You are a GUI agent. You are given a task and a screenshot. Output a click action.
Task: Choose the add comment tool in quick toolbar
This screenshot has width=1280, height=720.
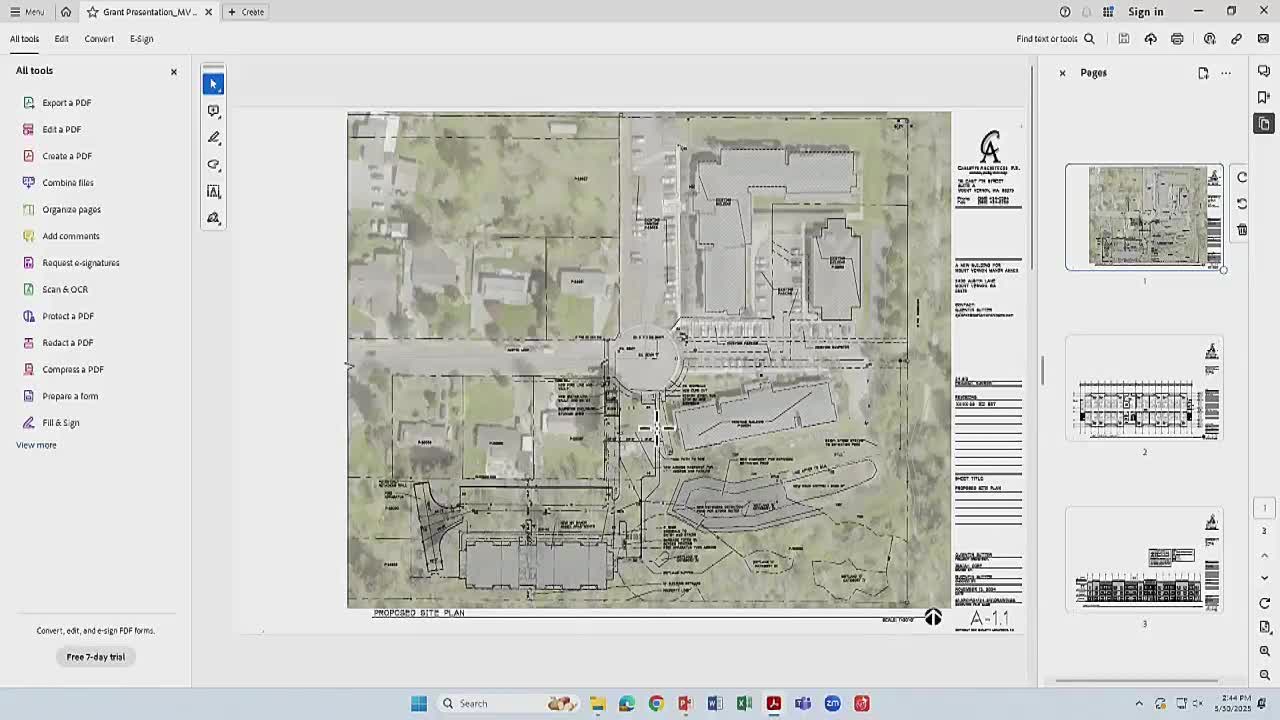click(213, 111)
